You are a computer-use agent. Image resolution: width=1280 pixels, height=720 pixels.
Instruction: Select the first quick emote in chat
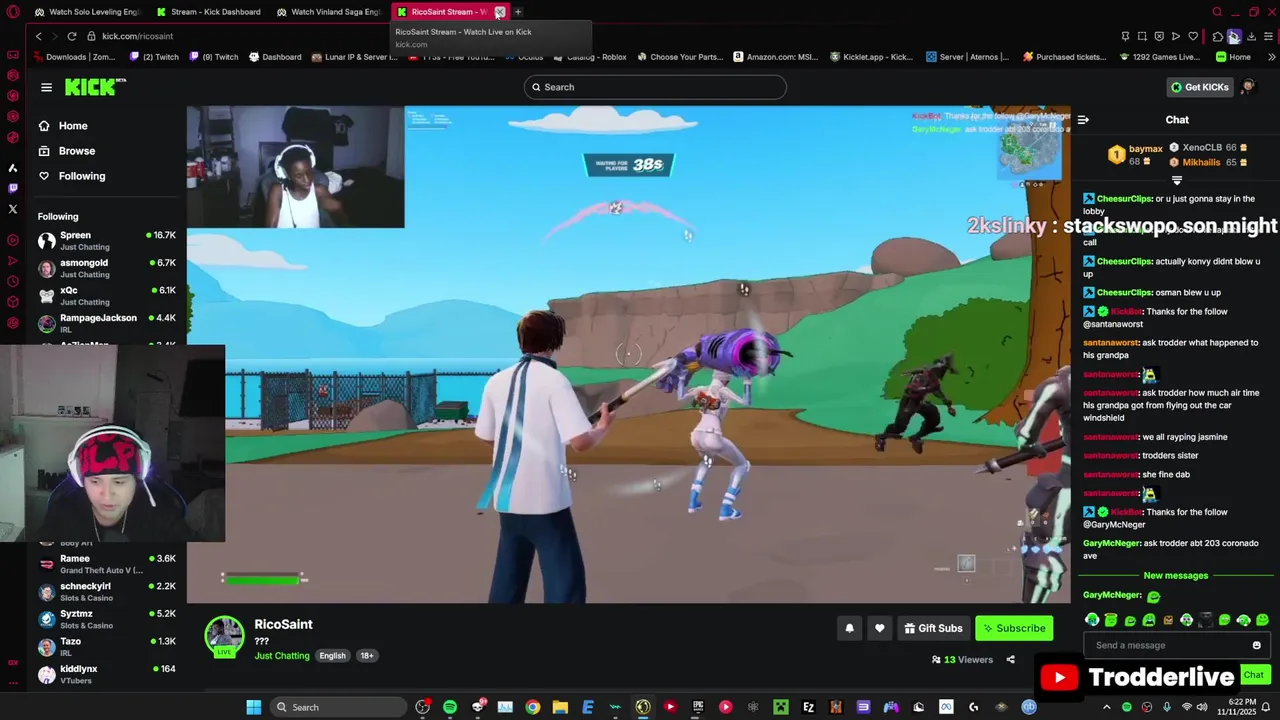pyautogui.click(x=1092, y=620)
